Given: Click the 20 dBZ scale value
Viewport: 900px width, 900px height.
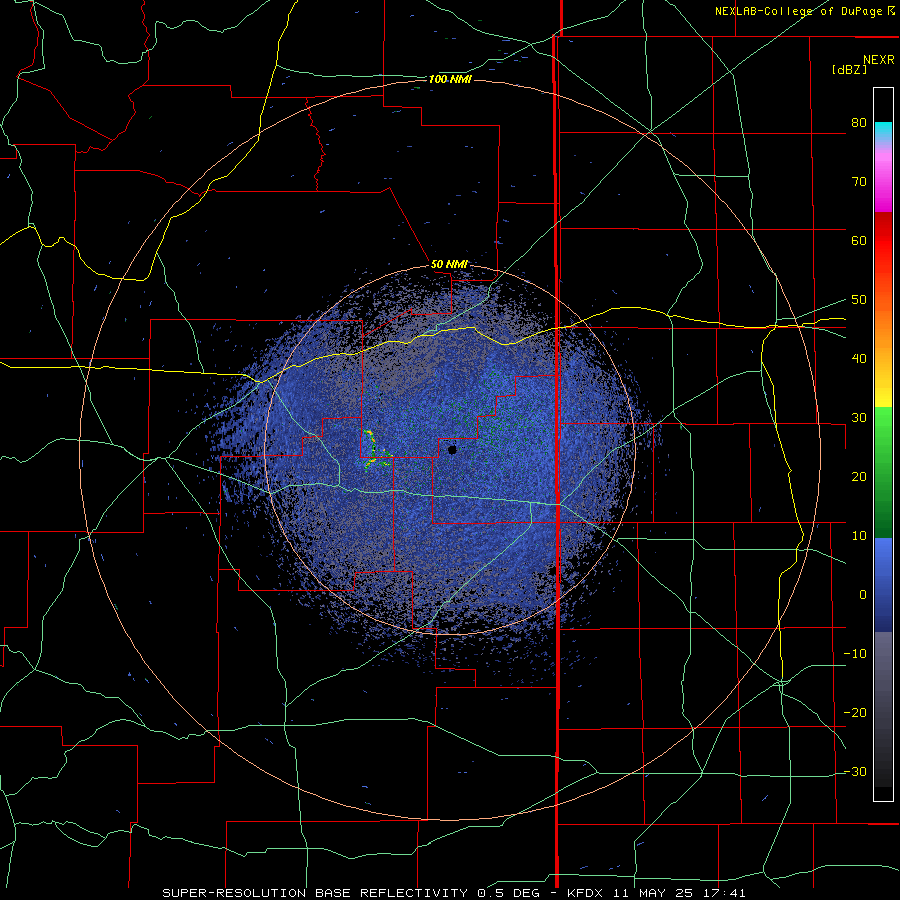Looking at the screenshot, I should (x=859, y=477).
